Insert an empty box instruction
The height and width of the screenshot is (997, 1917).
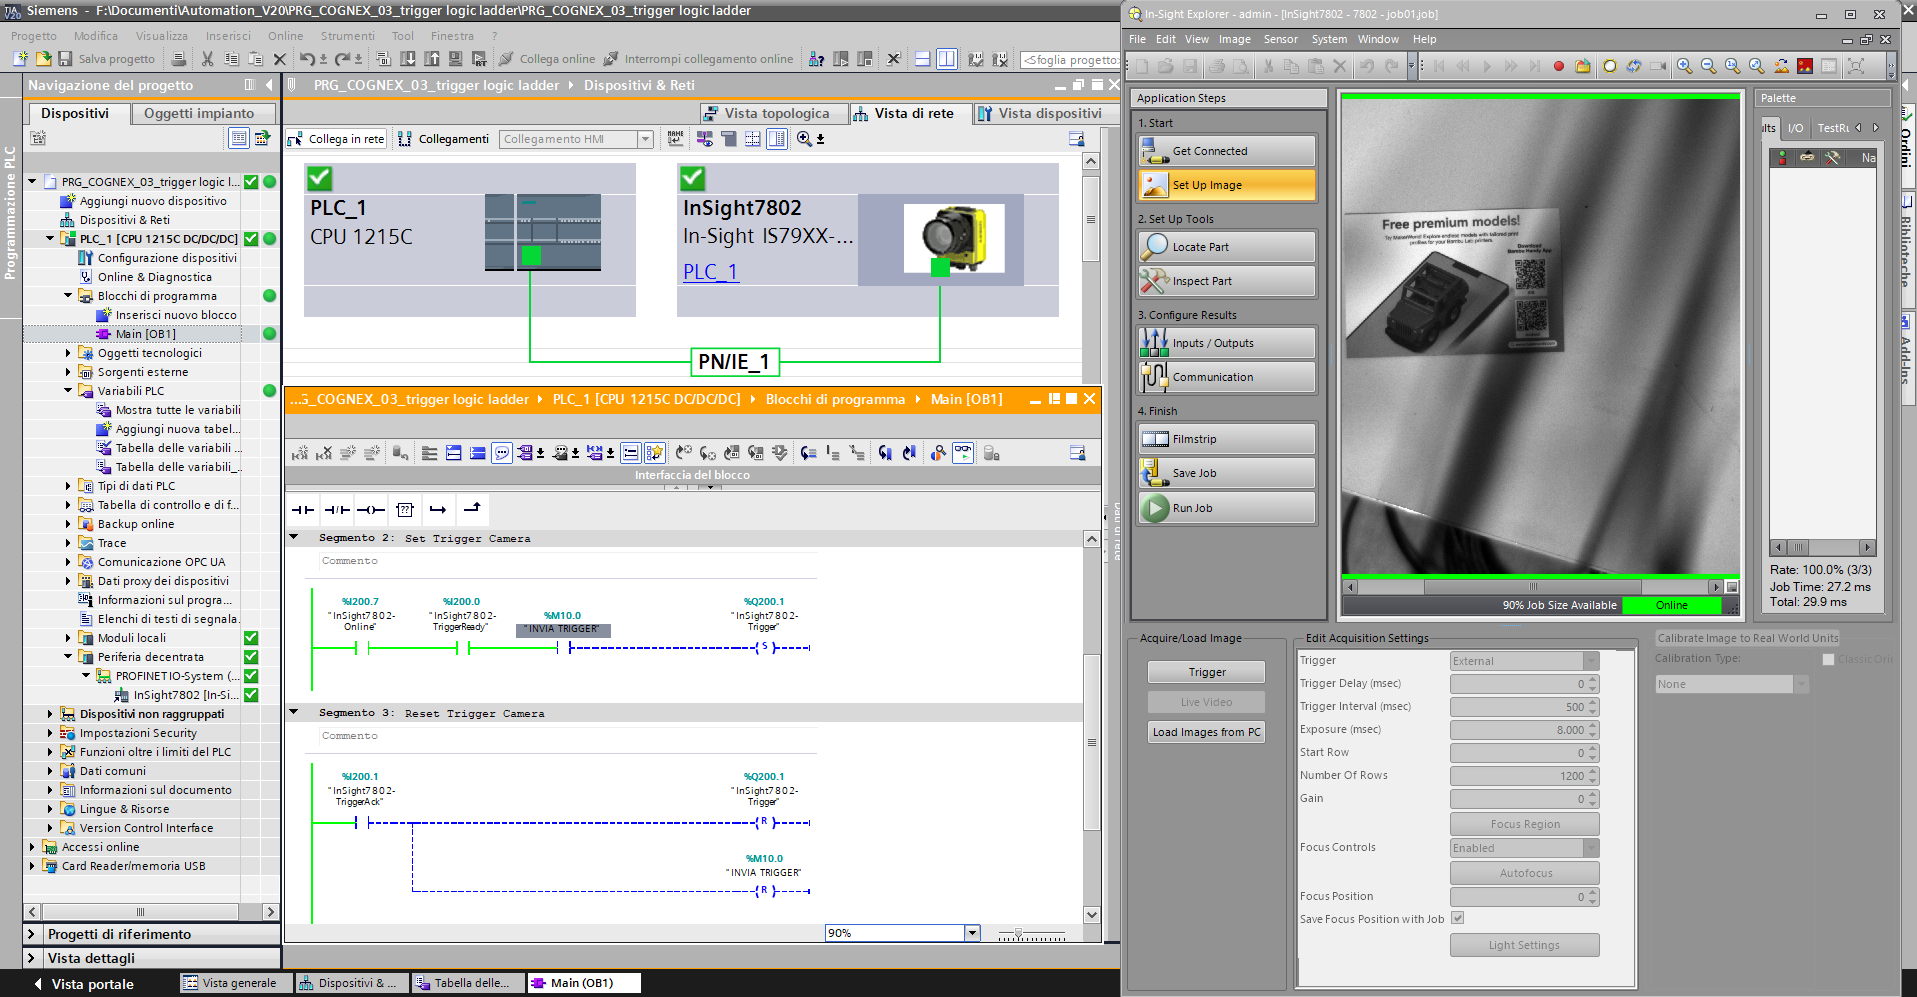(x=405, y=510)
